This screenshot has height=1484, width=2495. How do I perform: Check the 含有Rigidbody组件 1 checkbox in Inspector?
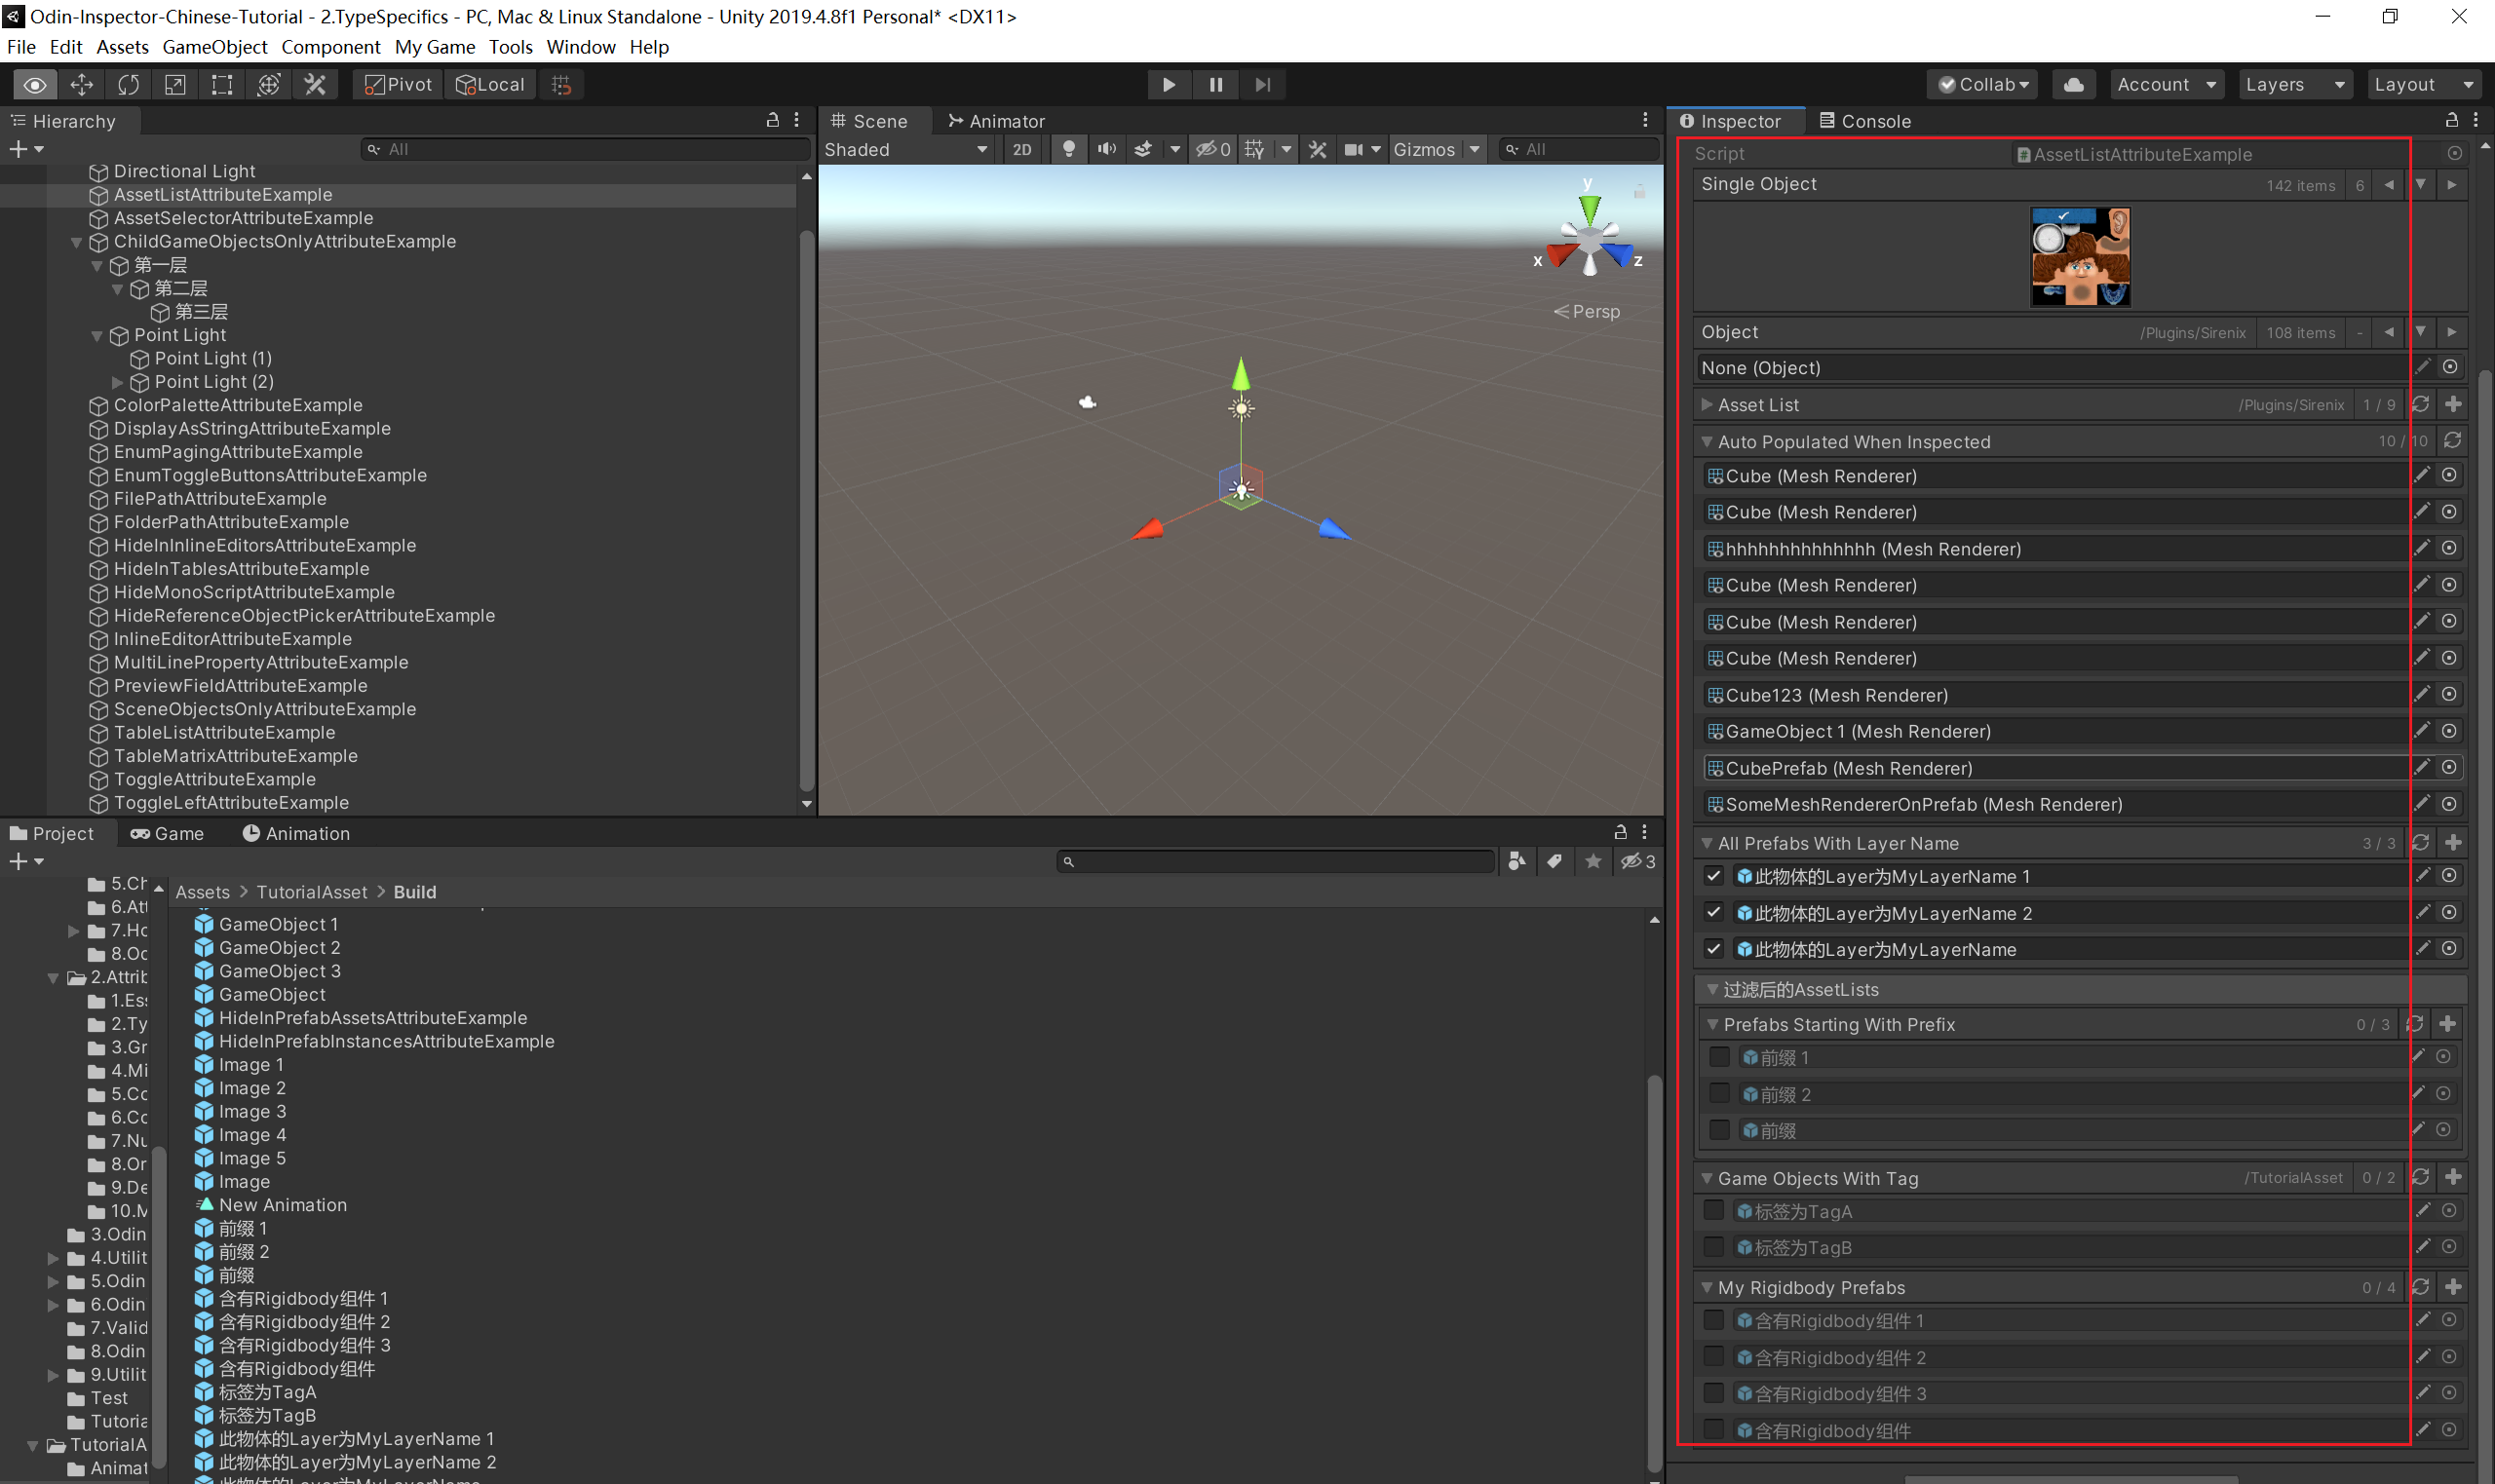point(1714,1320)
